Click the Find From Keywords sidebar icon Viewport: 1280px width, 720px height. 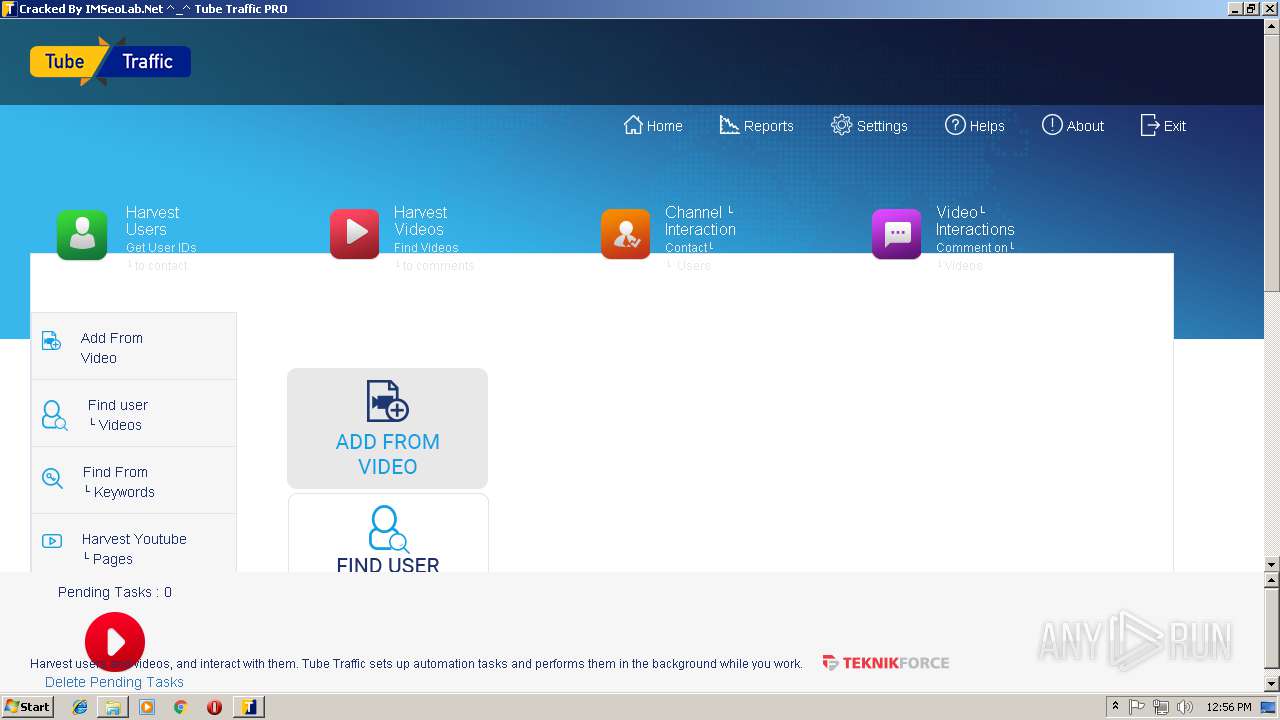pyautogui.click(x=52, y=478)
